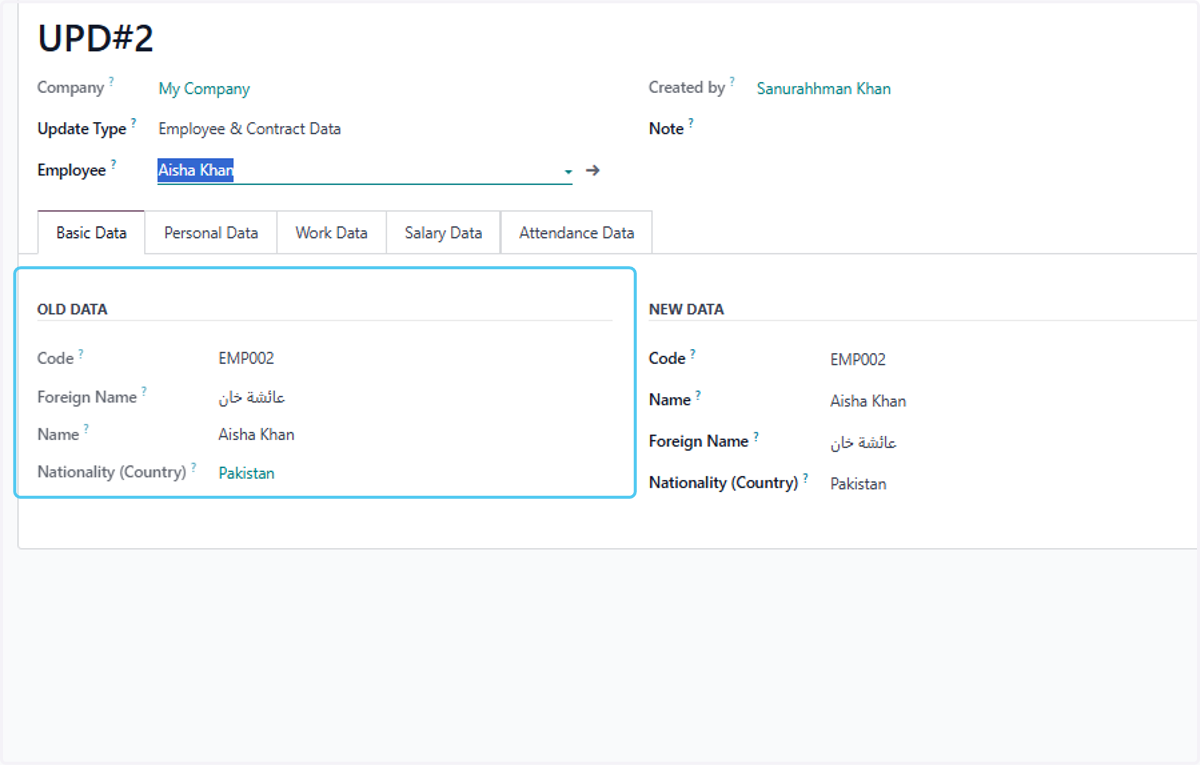Show help tooltip for Old Data Foreign Name
Screen dimensions: 1200x765
tap(144, 391)
